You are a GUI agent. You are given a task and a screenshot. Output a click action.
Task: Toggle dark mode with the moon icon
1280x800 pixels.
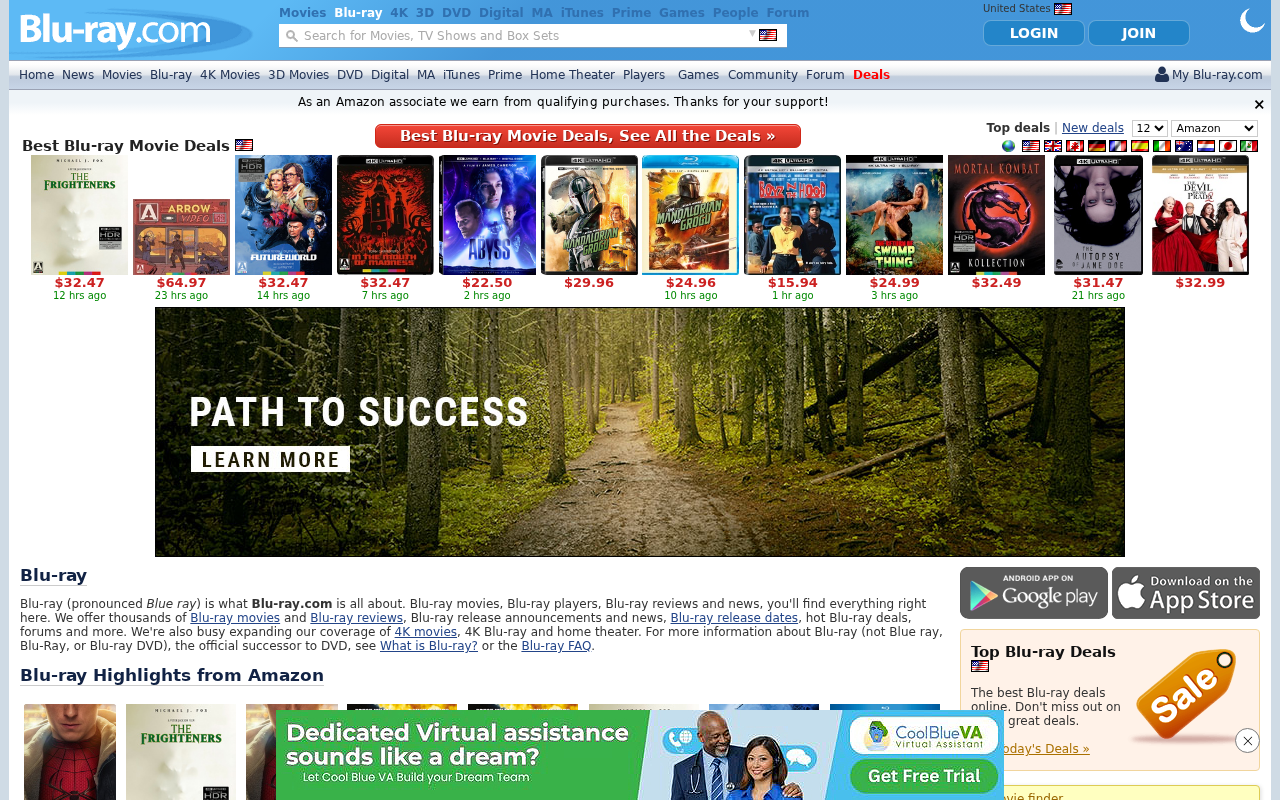1252,21
